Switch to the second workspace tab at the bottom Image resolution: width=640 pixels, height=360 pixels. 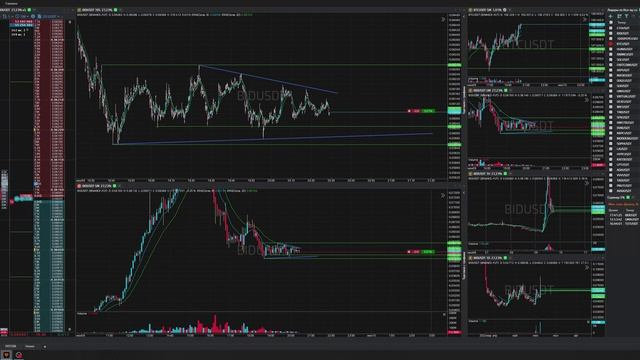click(x=30, y=347)
